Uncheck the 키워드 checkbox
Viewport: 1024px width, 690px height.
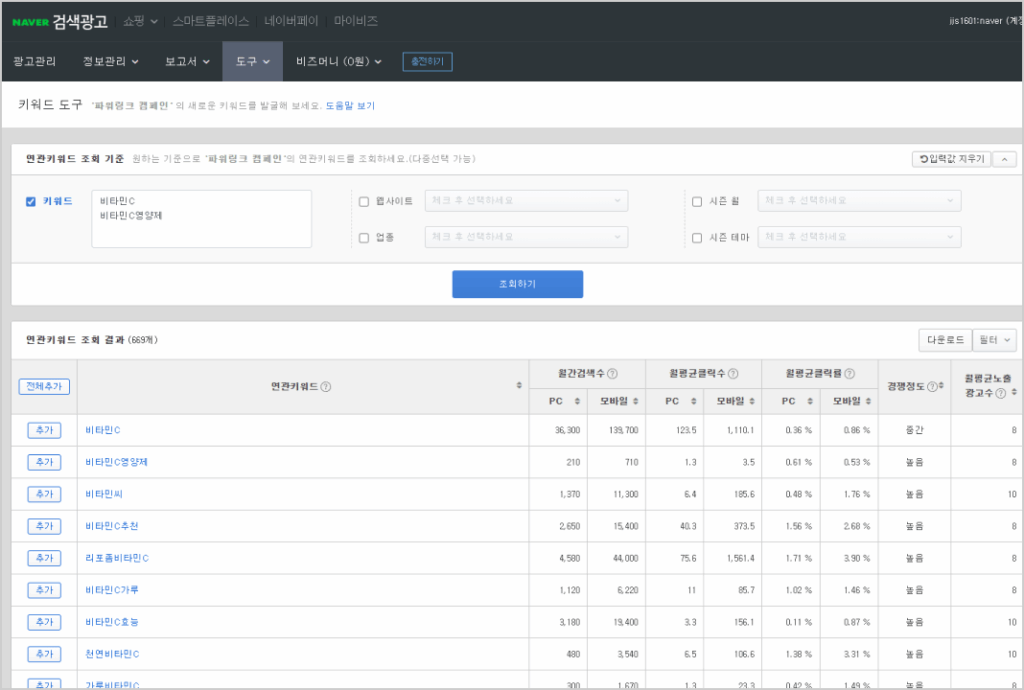pos(30,202)
